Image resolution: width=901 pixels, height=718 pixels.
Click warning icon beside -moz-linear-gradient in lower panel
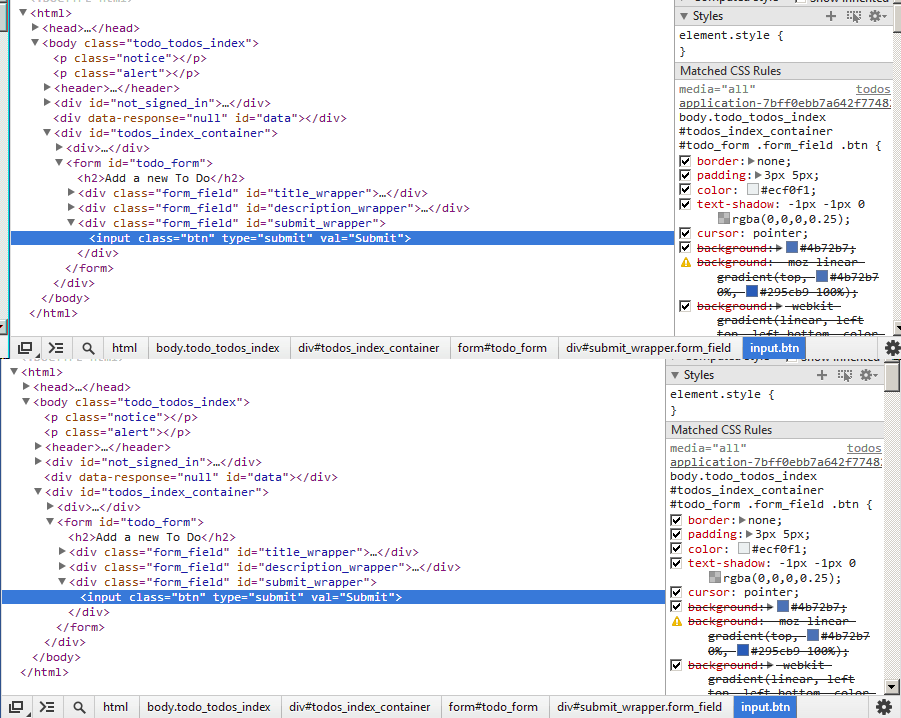tap(676, 622)
